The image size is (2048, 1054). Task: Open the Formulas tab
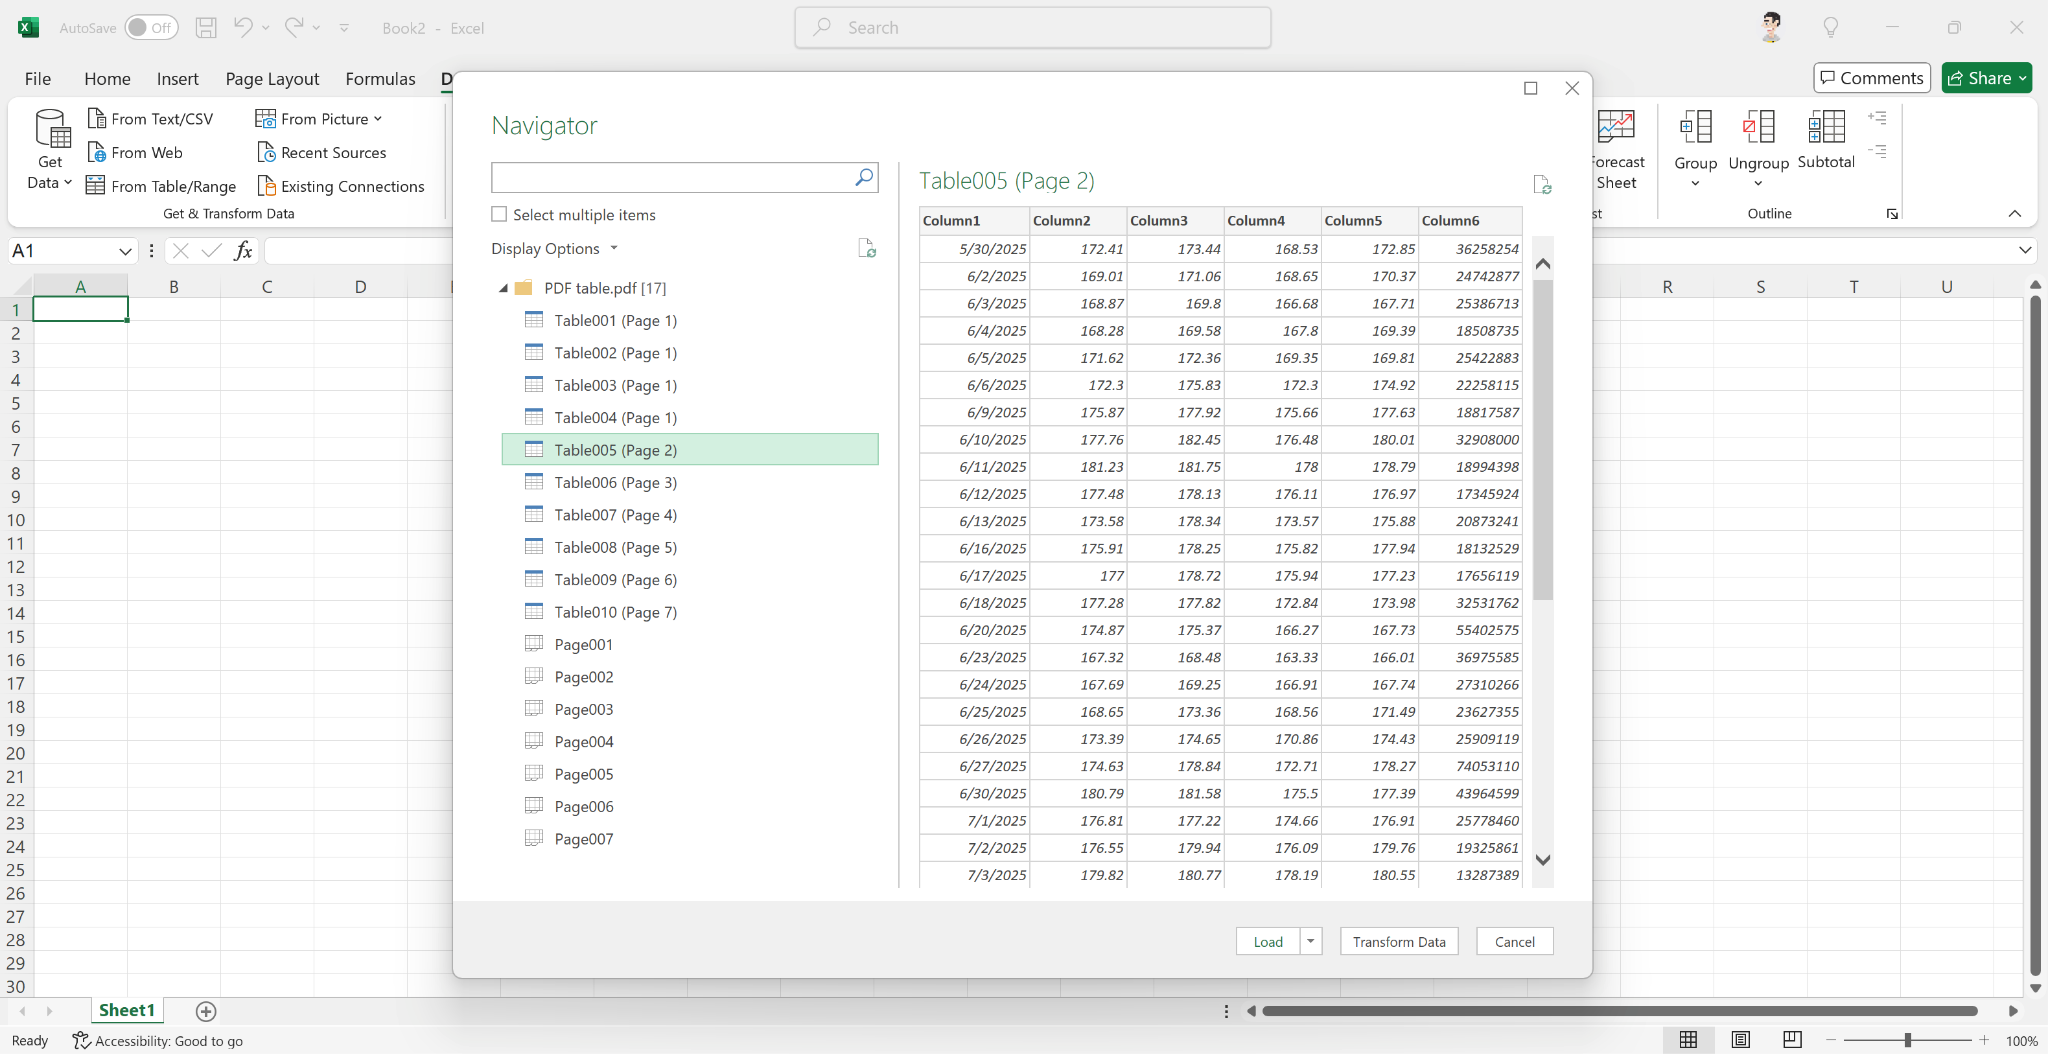(380, 78)
